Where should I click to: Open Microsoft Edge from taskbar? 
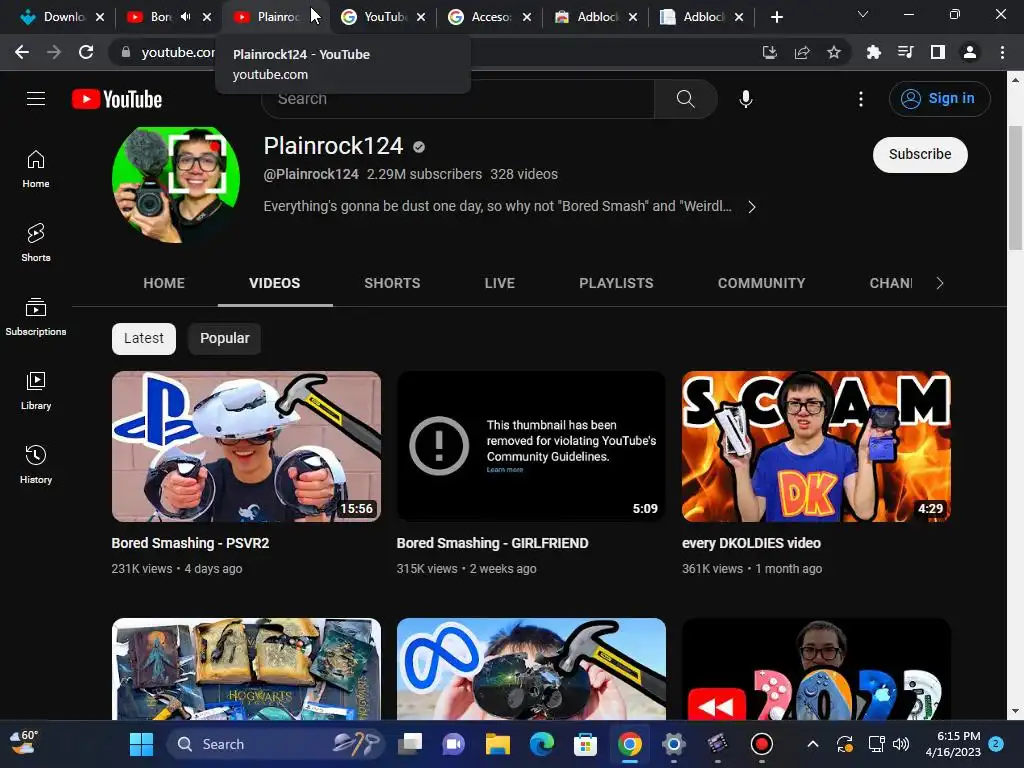click(541, 744)
